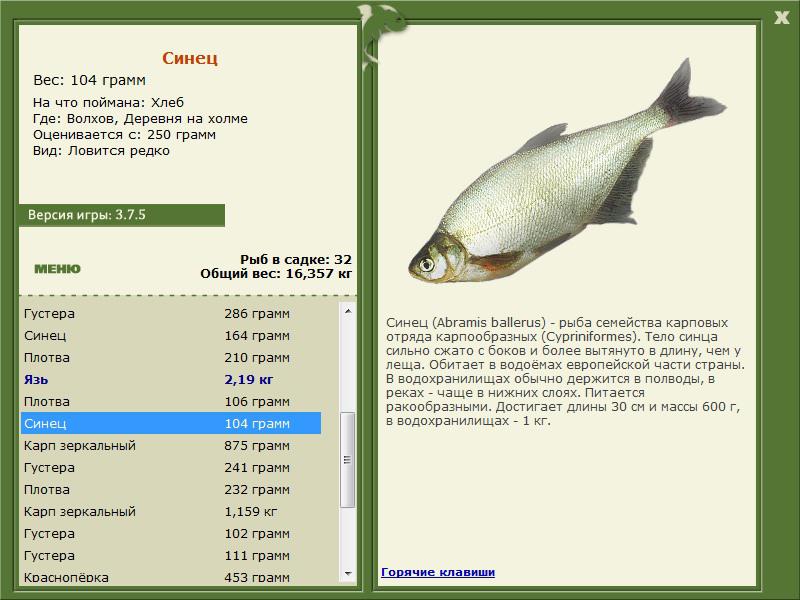This screenshot has height=600, width=800.
Task: Open the Горячие клавиши link
Action: click(438, 572)
